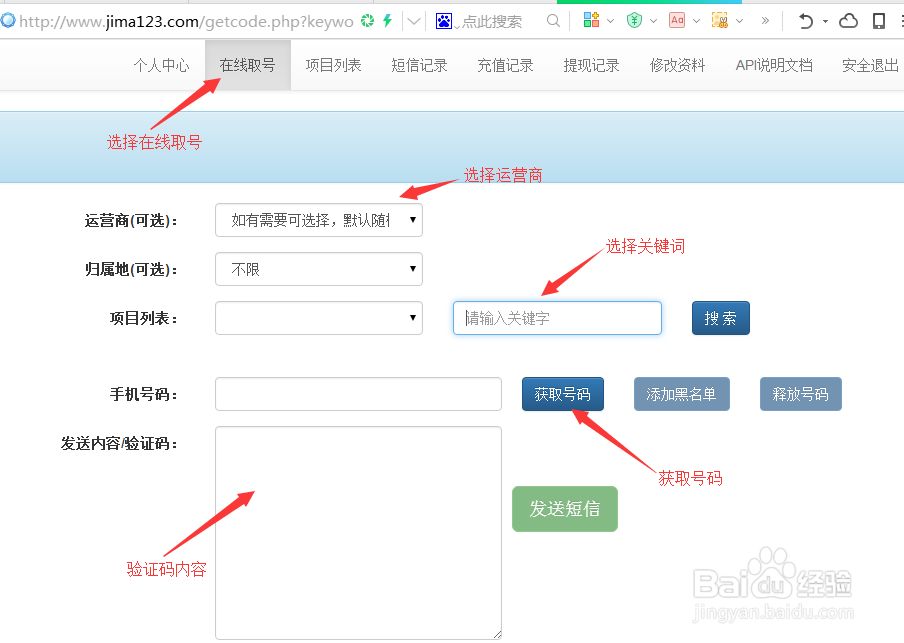Viewport: 904px width, 643px height.
Task: Click the 发送短信 green button
Action: [564, 509]
